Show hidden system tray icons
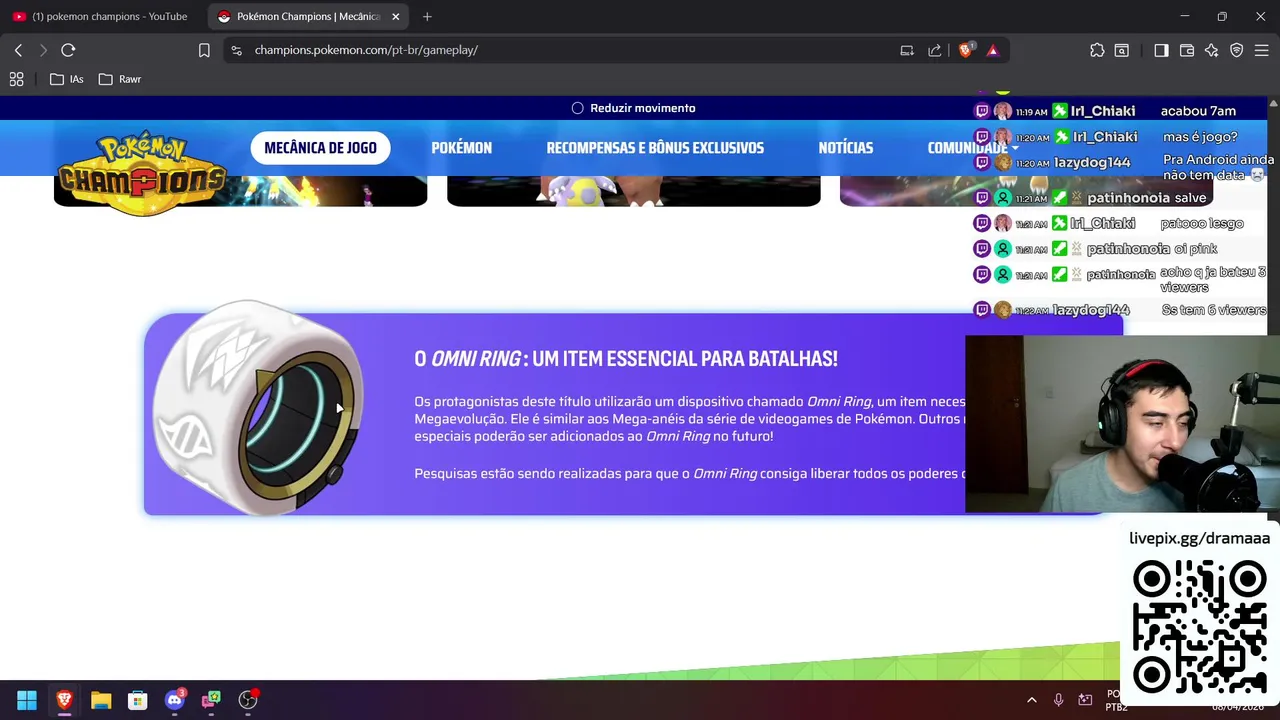The width and height of the screenshot is (1280, 720). point(1032,700)
